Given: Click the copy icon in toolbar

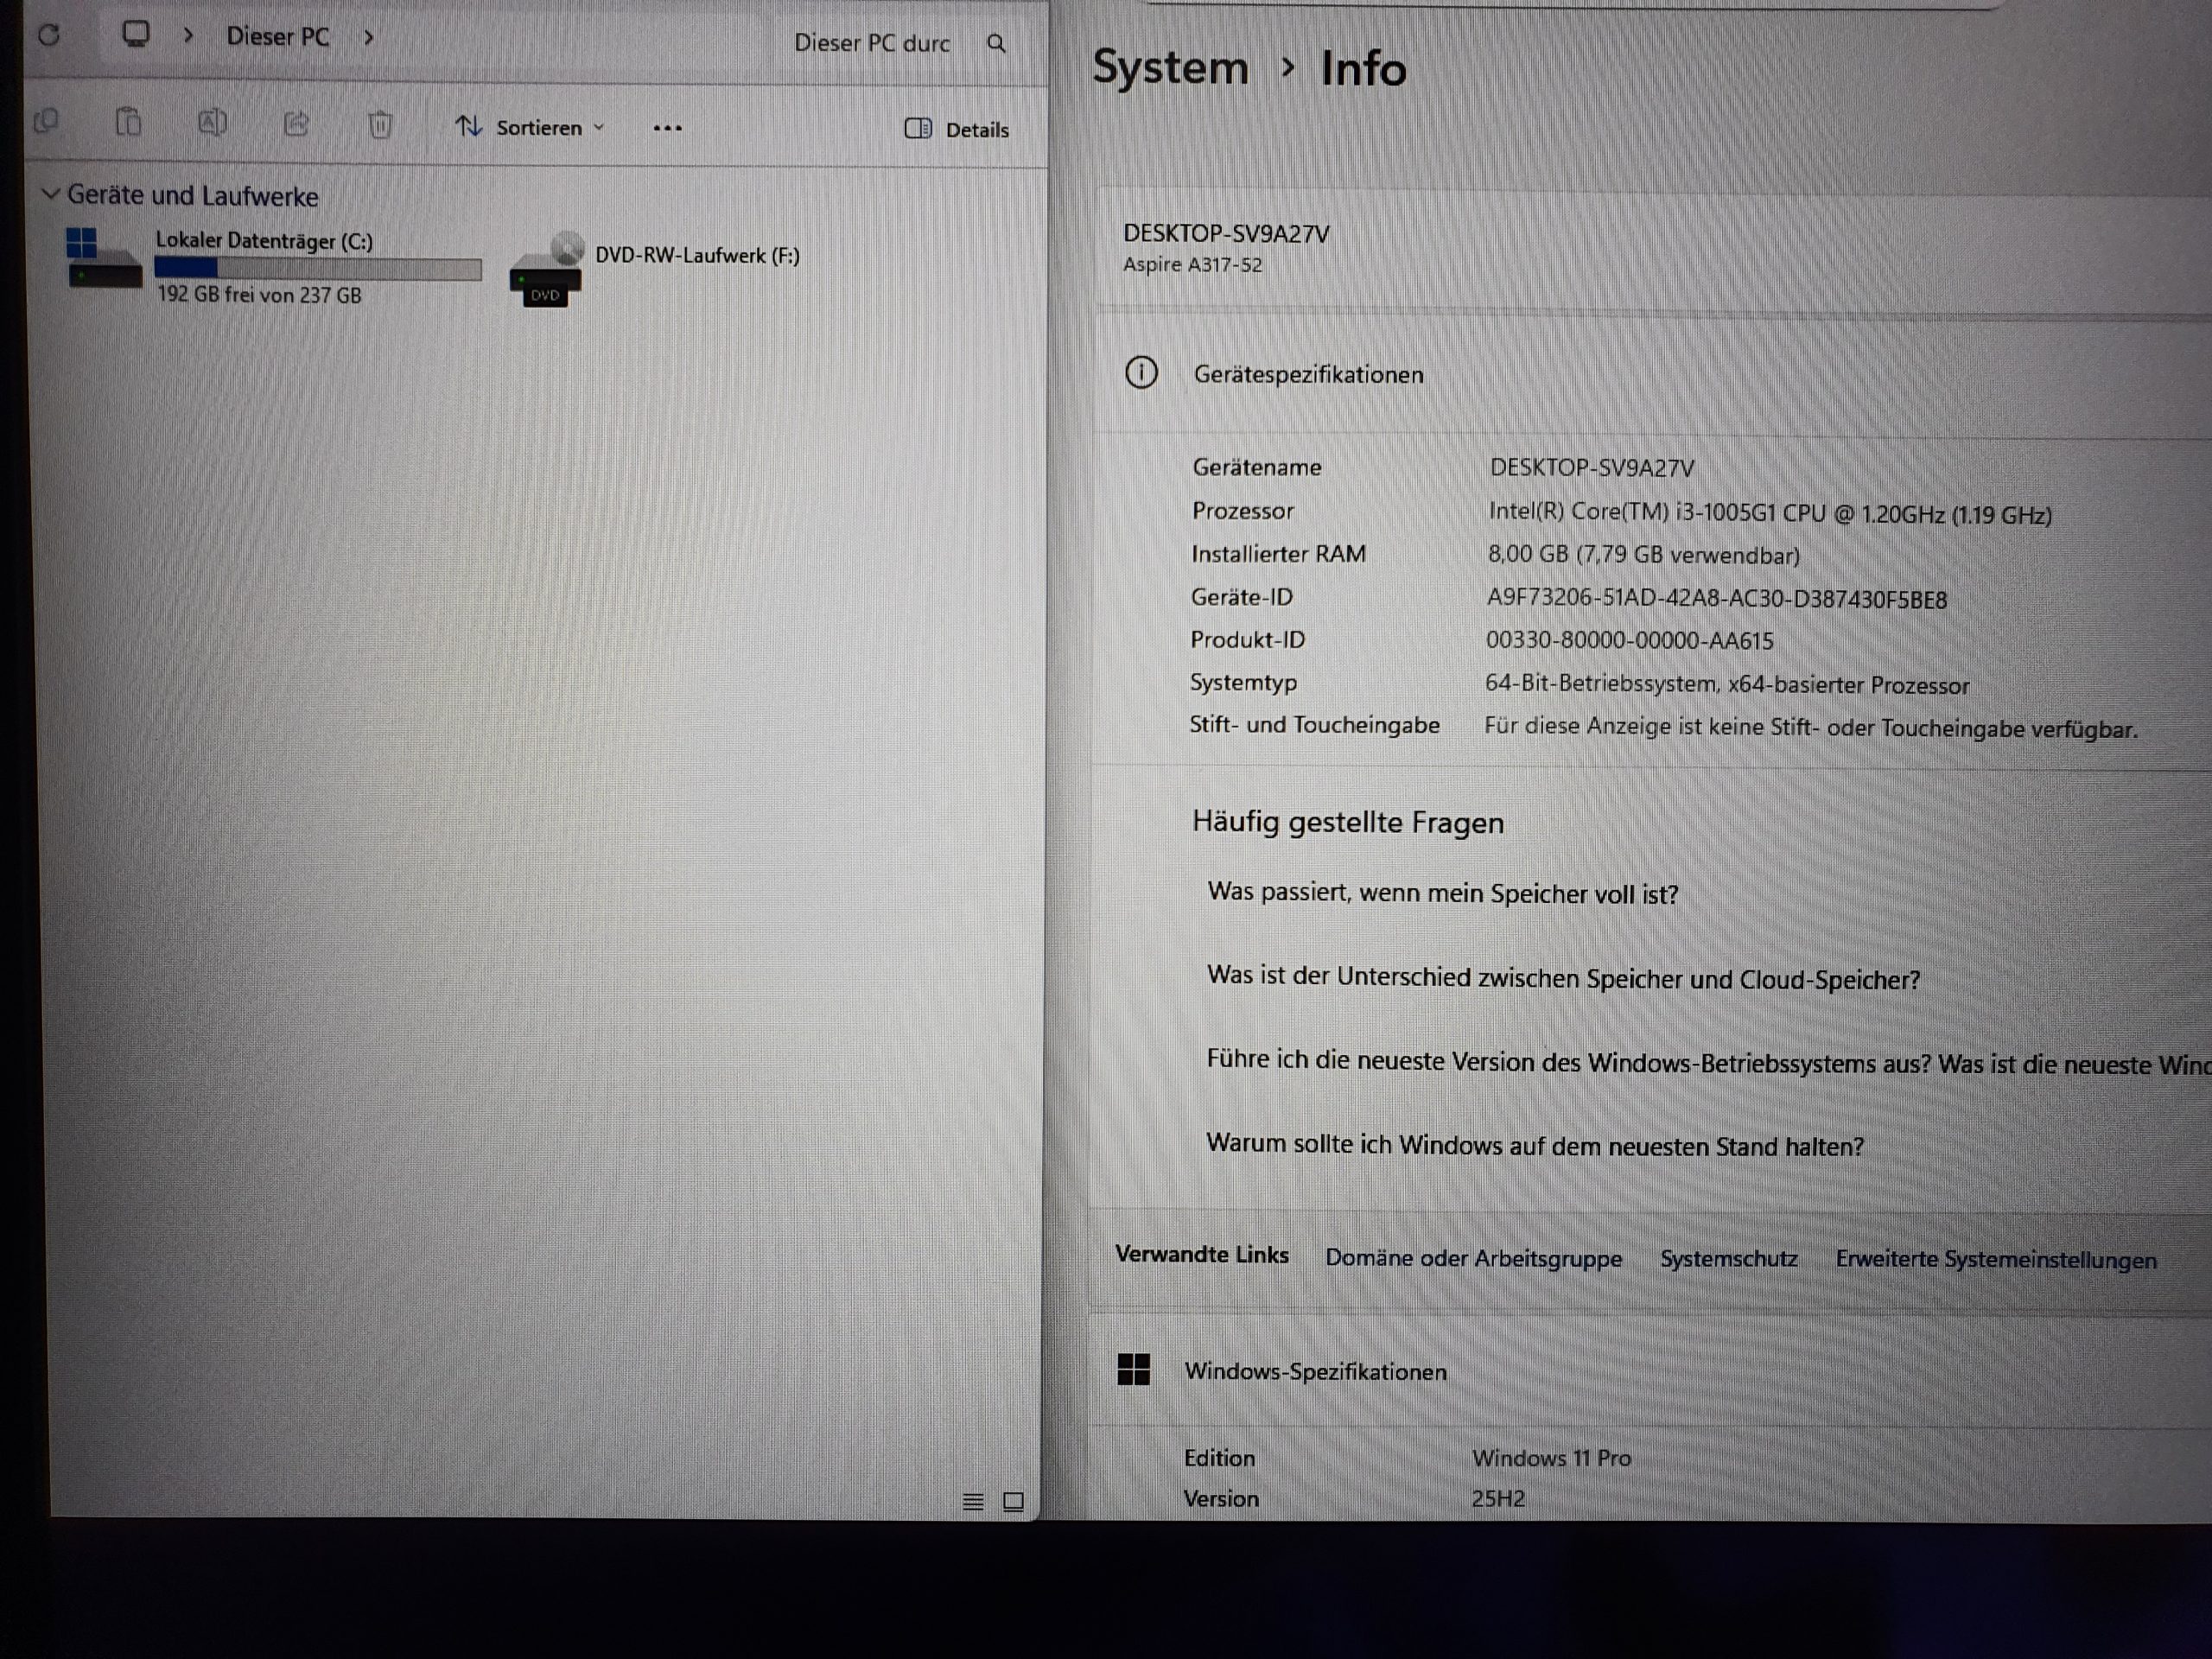Looking at the screenshot, I should coord(46,123).
